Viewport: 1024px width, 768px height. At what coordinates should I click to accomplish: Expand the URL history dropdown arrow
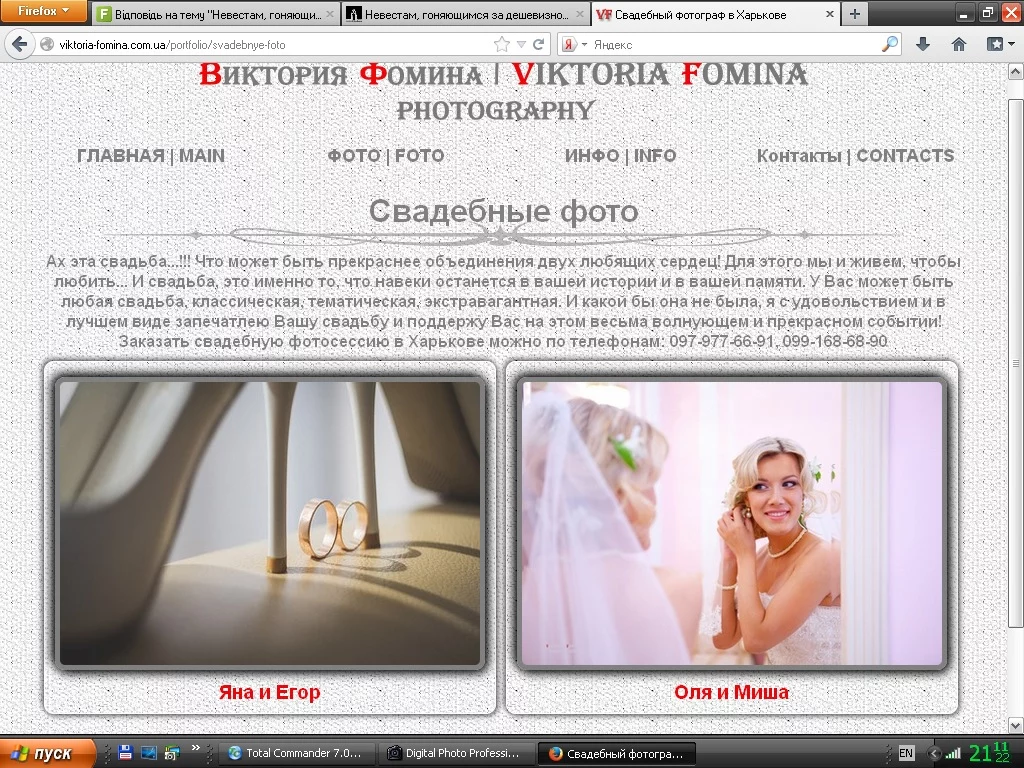pos(521,44)
